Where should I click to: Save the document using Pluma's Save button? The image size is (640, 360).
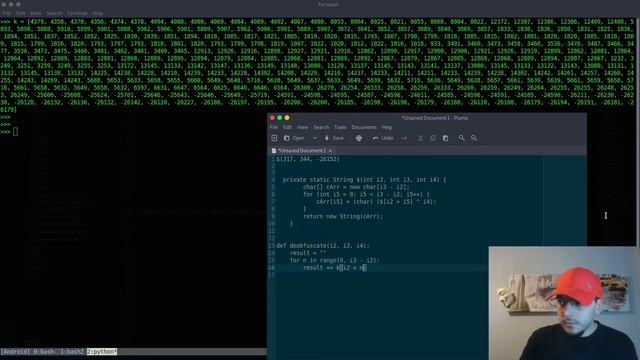[334, 138]
